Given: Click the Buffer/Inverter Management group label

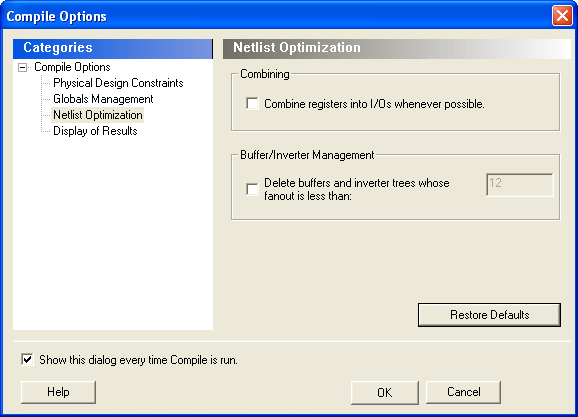Looking at the screenshot, I should 307,155.
